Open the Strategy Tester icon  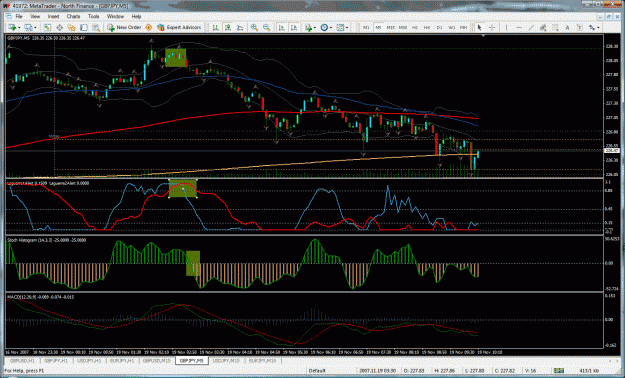coord(96,28)
